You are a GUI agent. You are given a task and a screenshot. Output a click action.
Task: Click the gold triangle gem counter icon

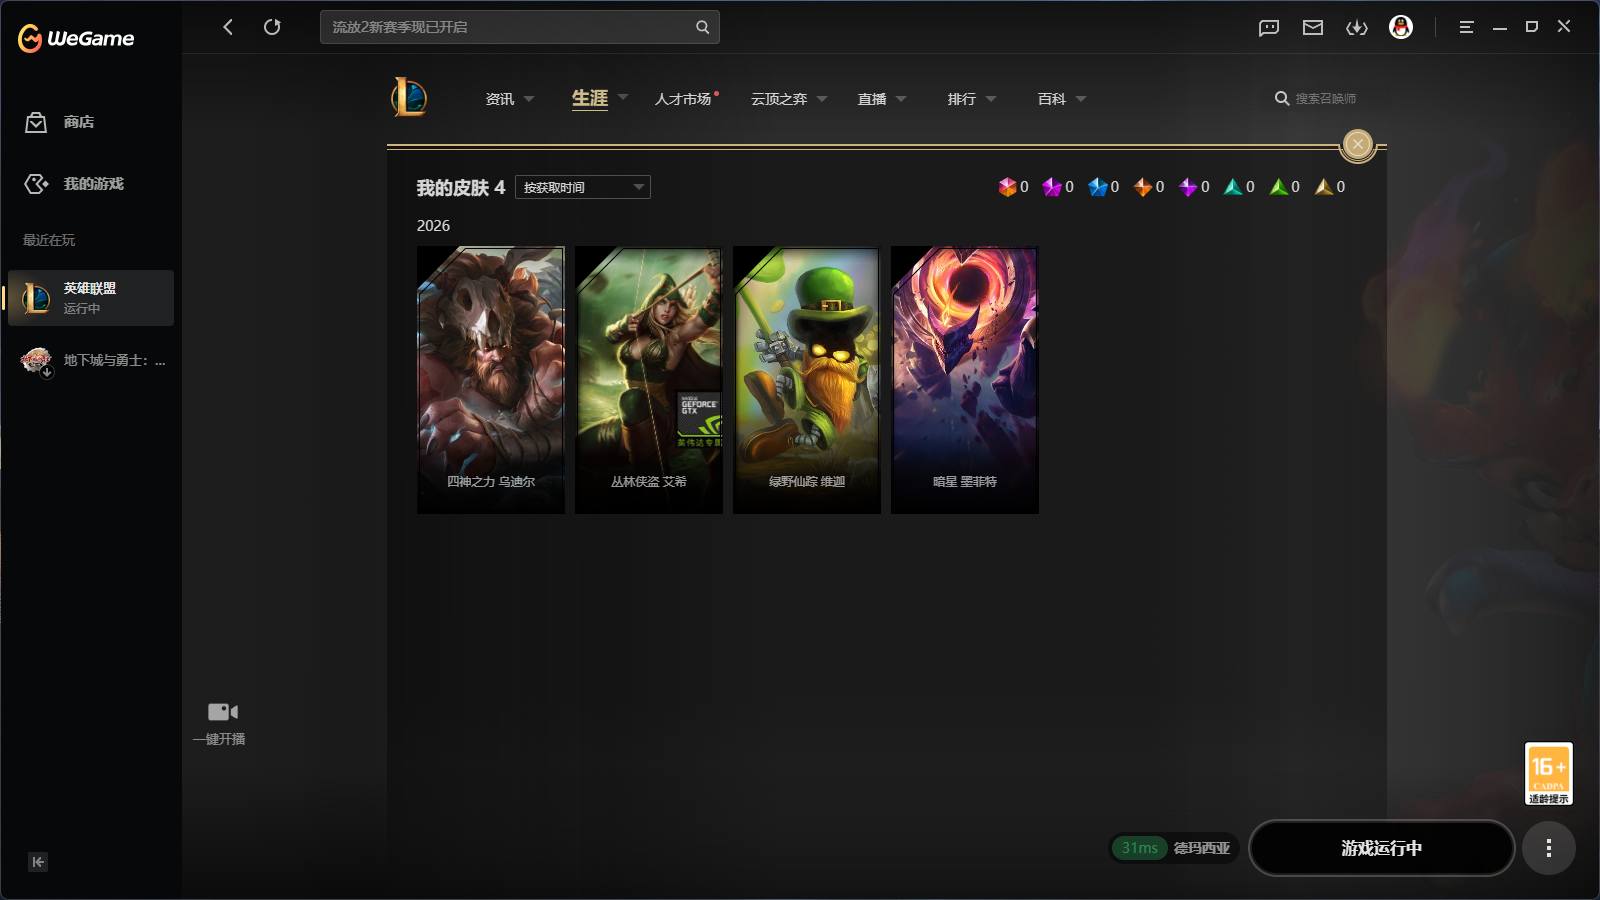point(1324,187)
